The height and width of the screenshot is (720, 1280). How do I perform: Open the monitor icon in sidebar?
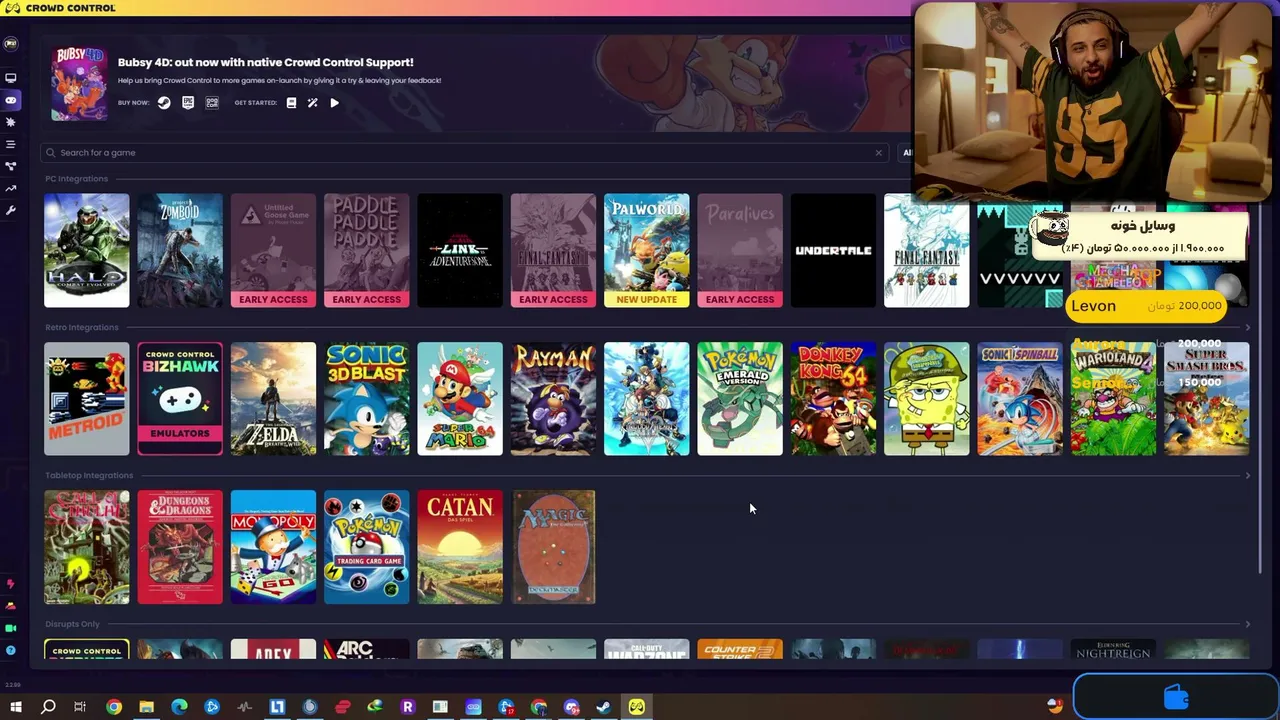[x=11, y=78]
